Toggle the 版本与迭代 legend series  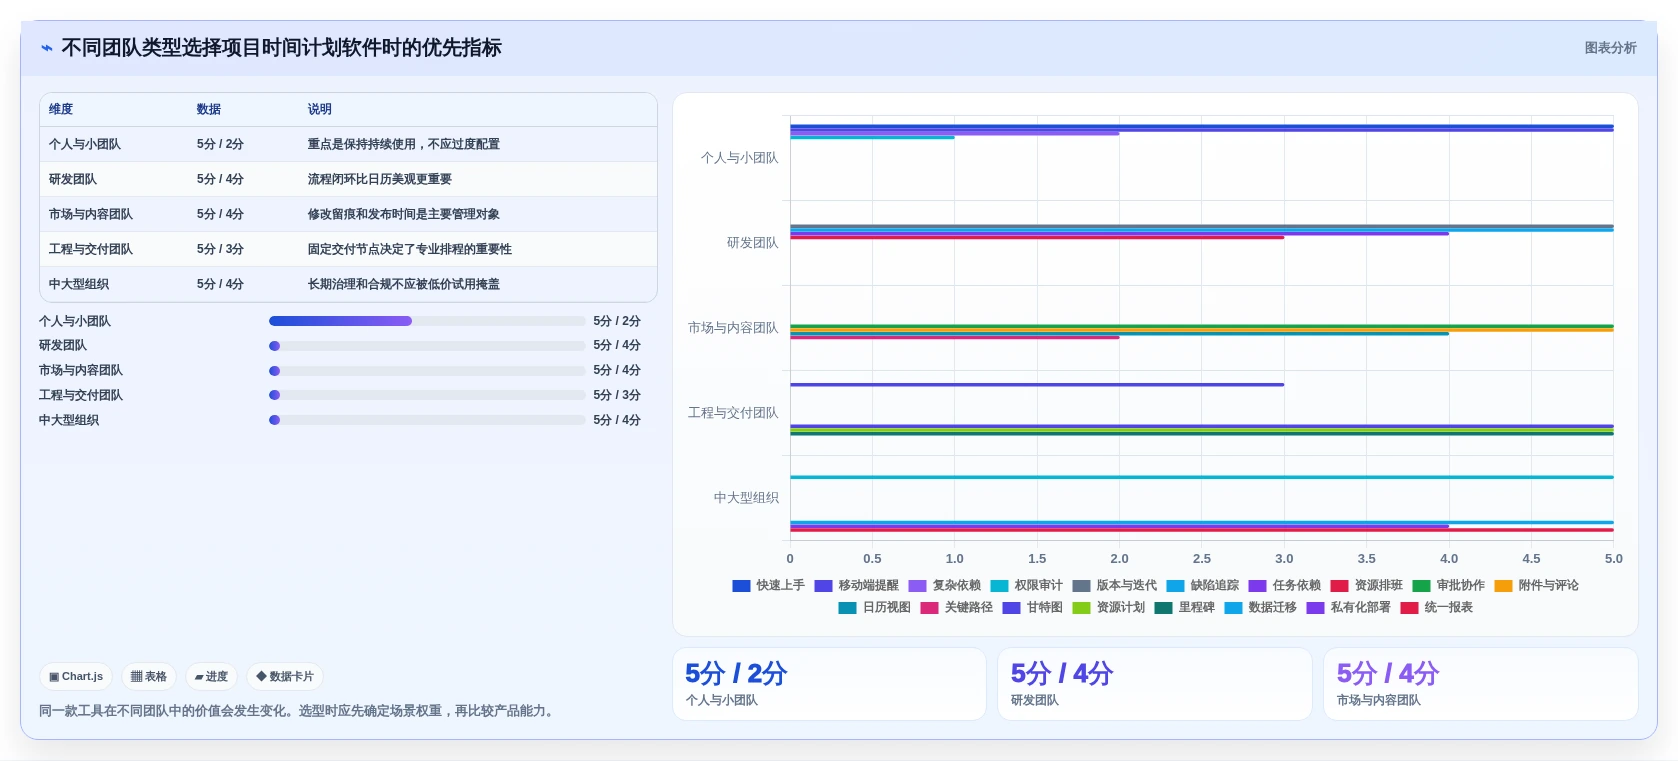pos(1114,586)
